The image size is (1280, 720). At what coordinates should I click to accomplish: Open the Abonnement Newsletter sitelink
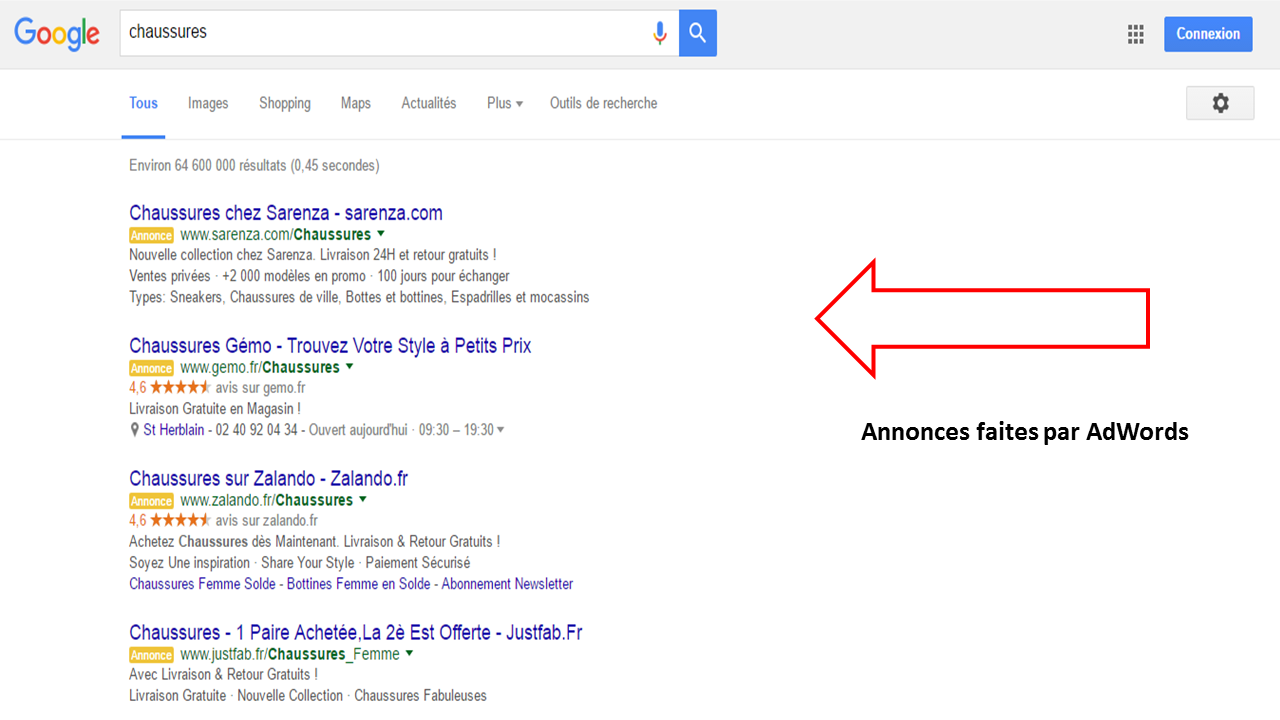(x=508, y=584)
